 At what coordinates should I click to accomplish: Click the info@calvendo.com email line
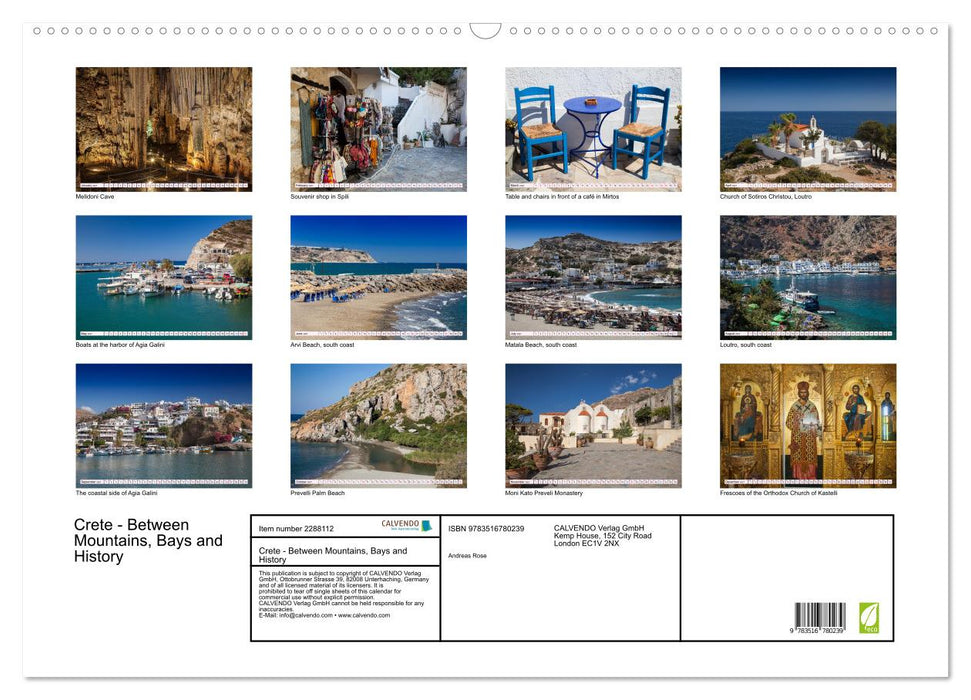point(324,615)
